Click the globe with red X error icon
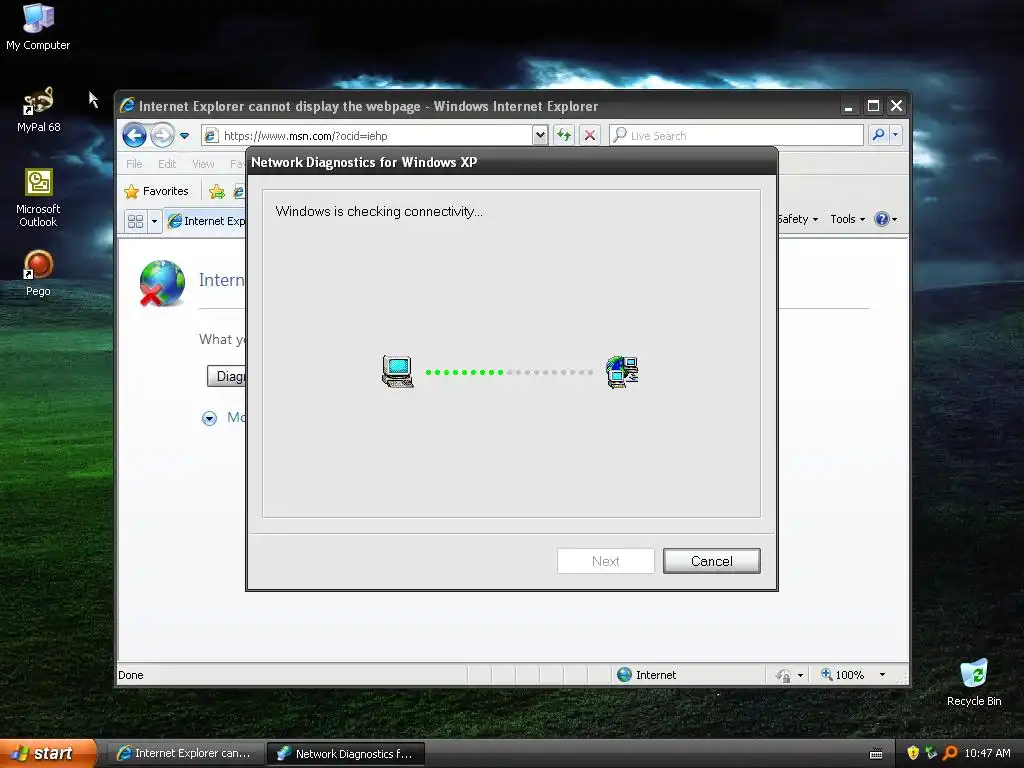This screenshot has height=768, width=1024. (x=162, y=283)
